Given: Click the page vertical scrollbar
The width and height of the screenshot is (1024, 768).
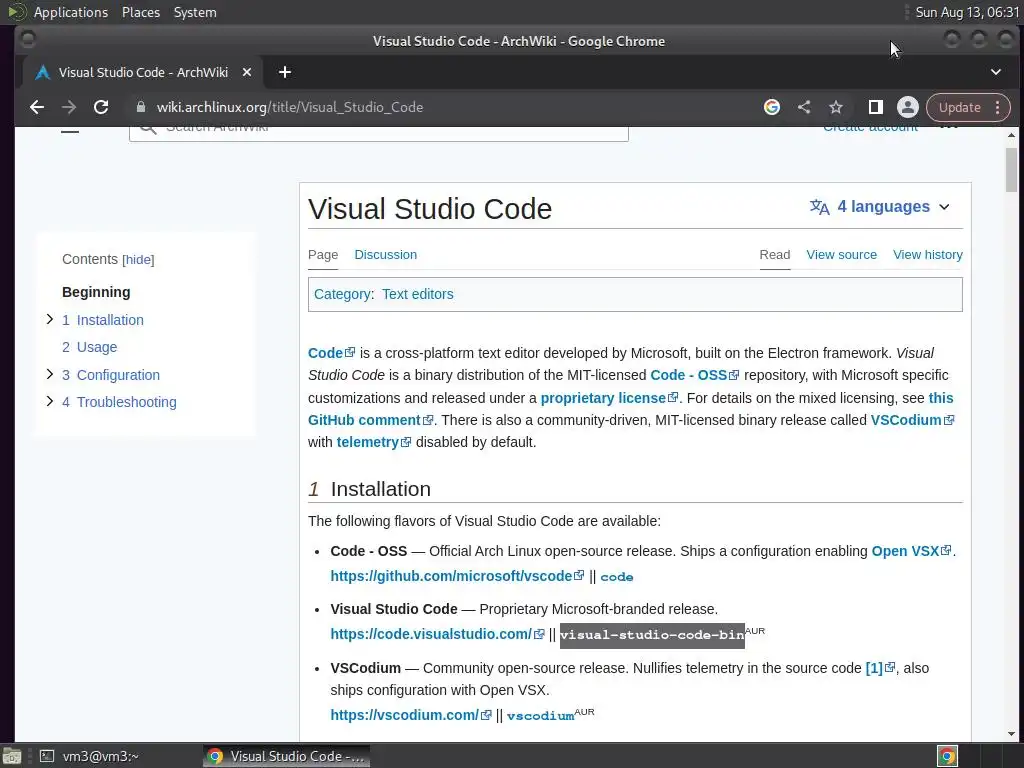Looking at the screenshot, I should [x=1011, y=400].
